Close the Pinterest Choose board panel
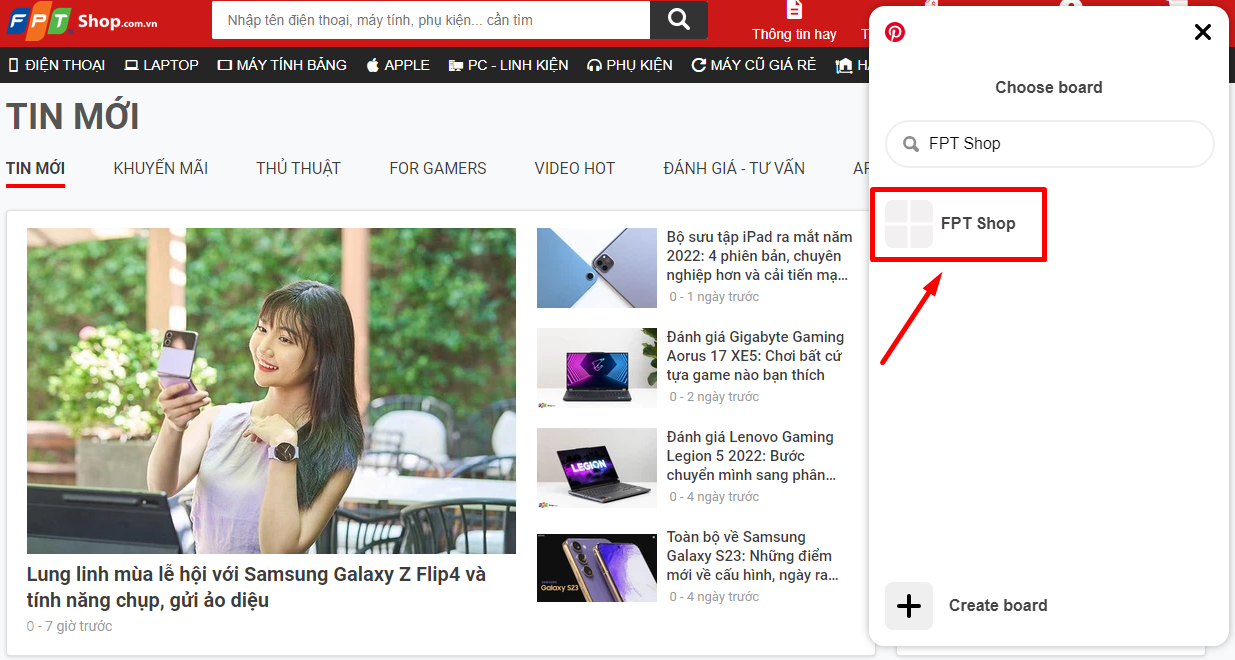The height and width of the screenshot is (660, 1235). (1203, 32)
